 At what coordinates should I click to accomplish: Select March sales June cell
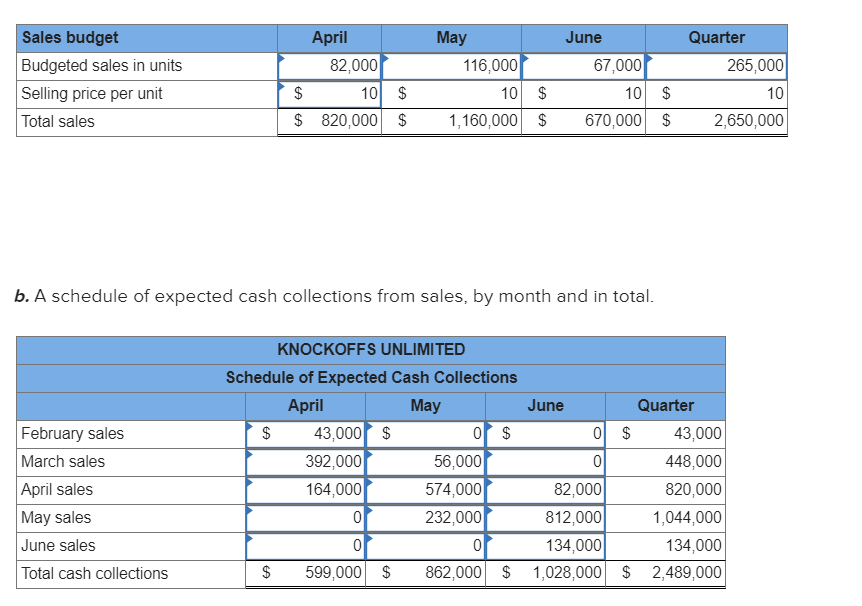pos(545,462)
